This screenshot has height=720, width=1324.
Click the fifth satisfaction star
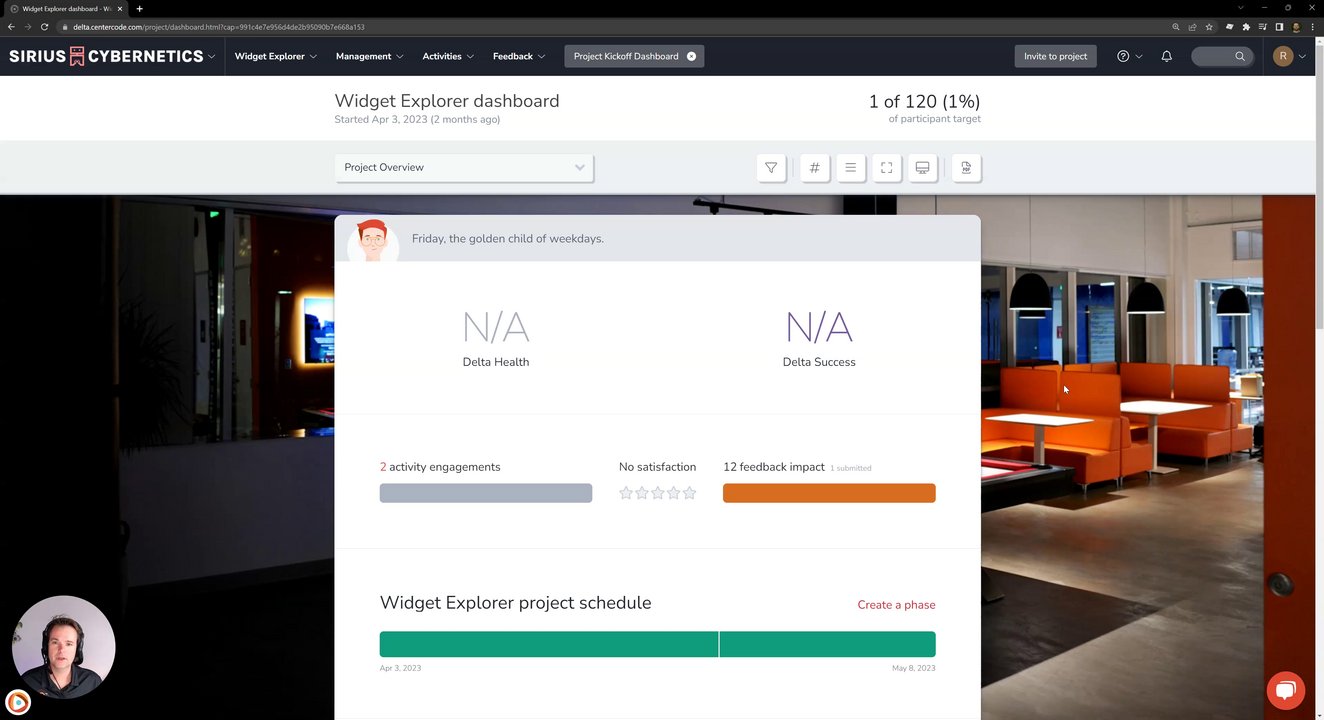(x=689, y=493)
